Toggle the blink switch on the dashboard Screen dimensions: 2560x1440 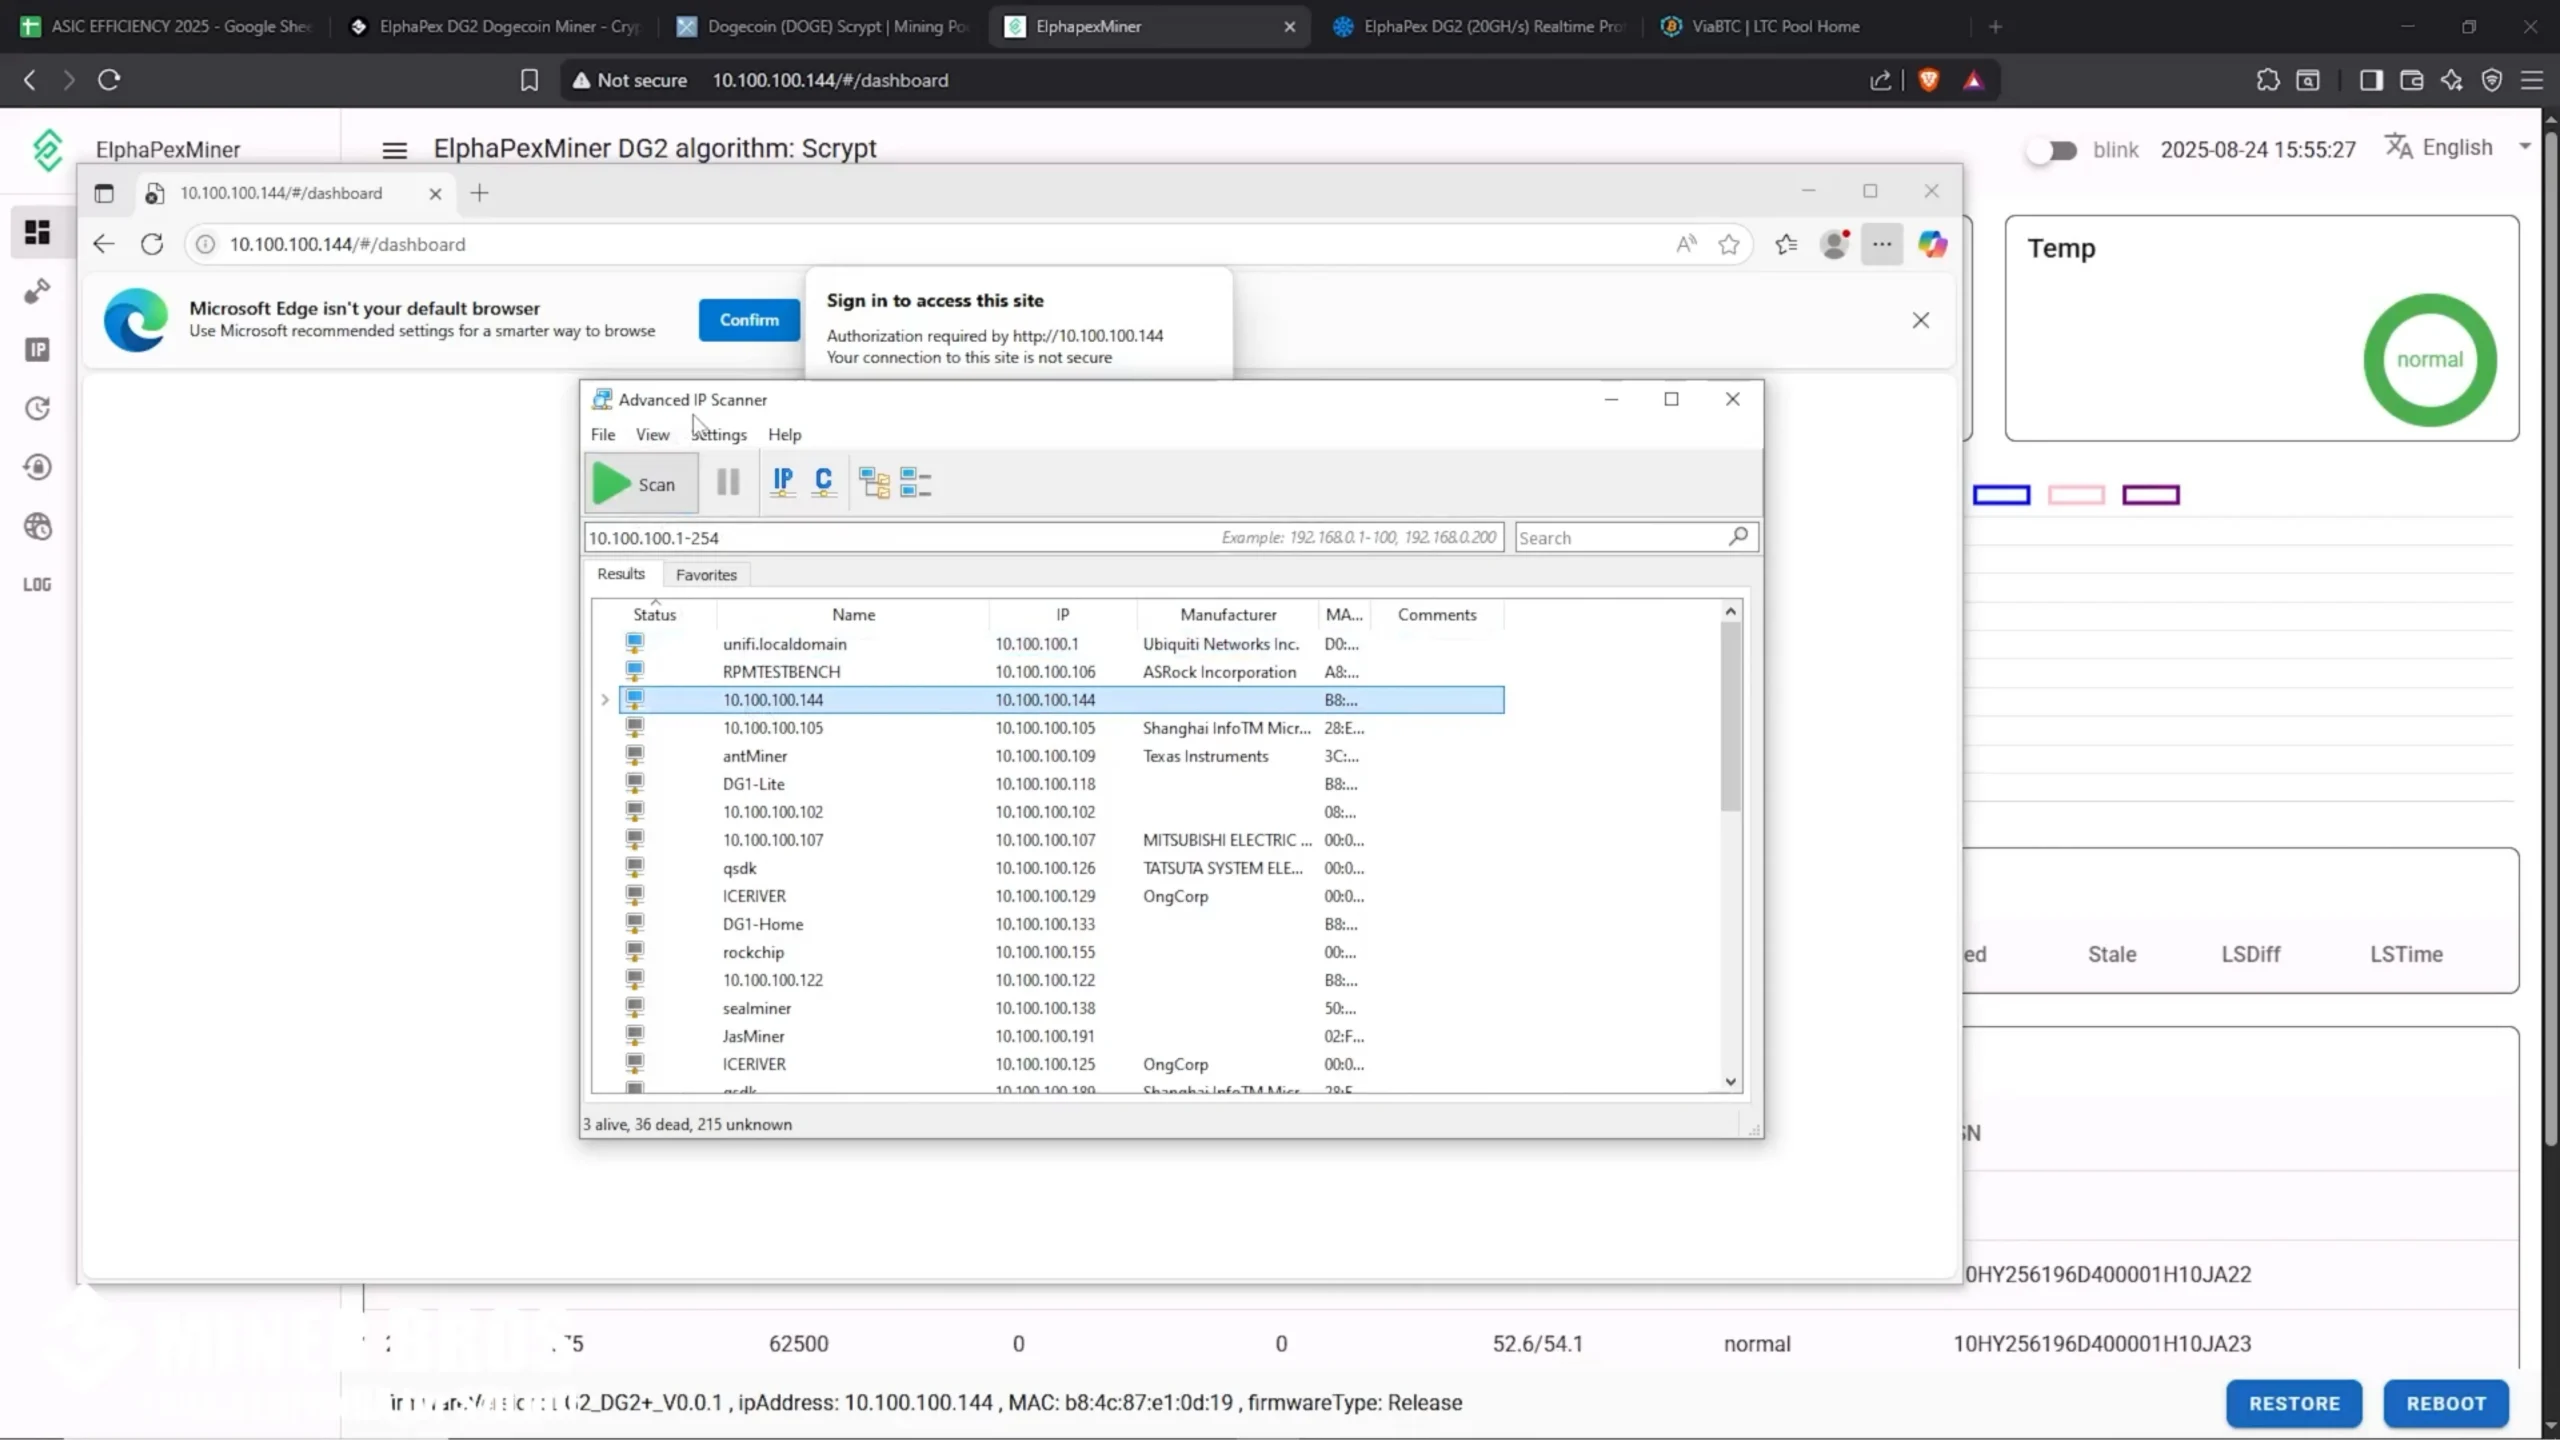tap(2052, 149)
